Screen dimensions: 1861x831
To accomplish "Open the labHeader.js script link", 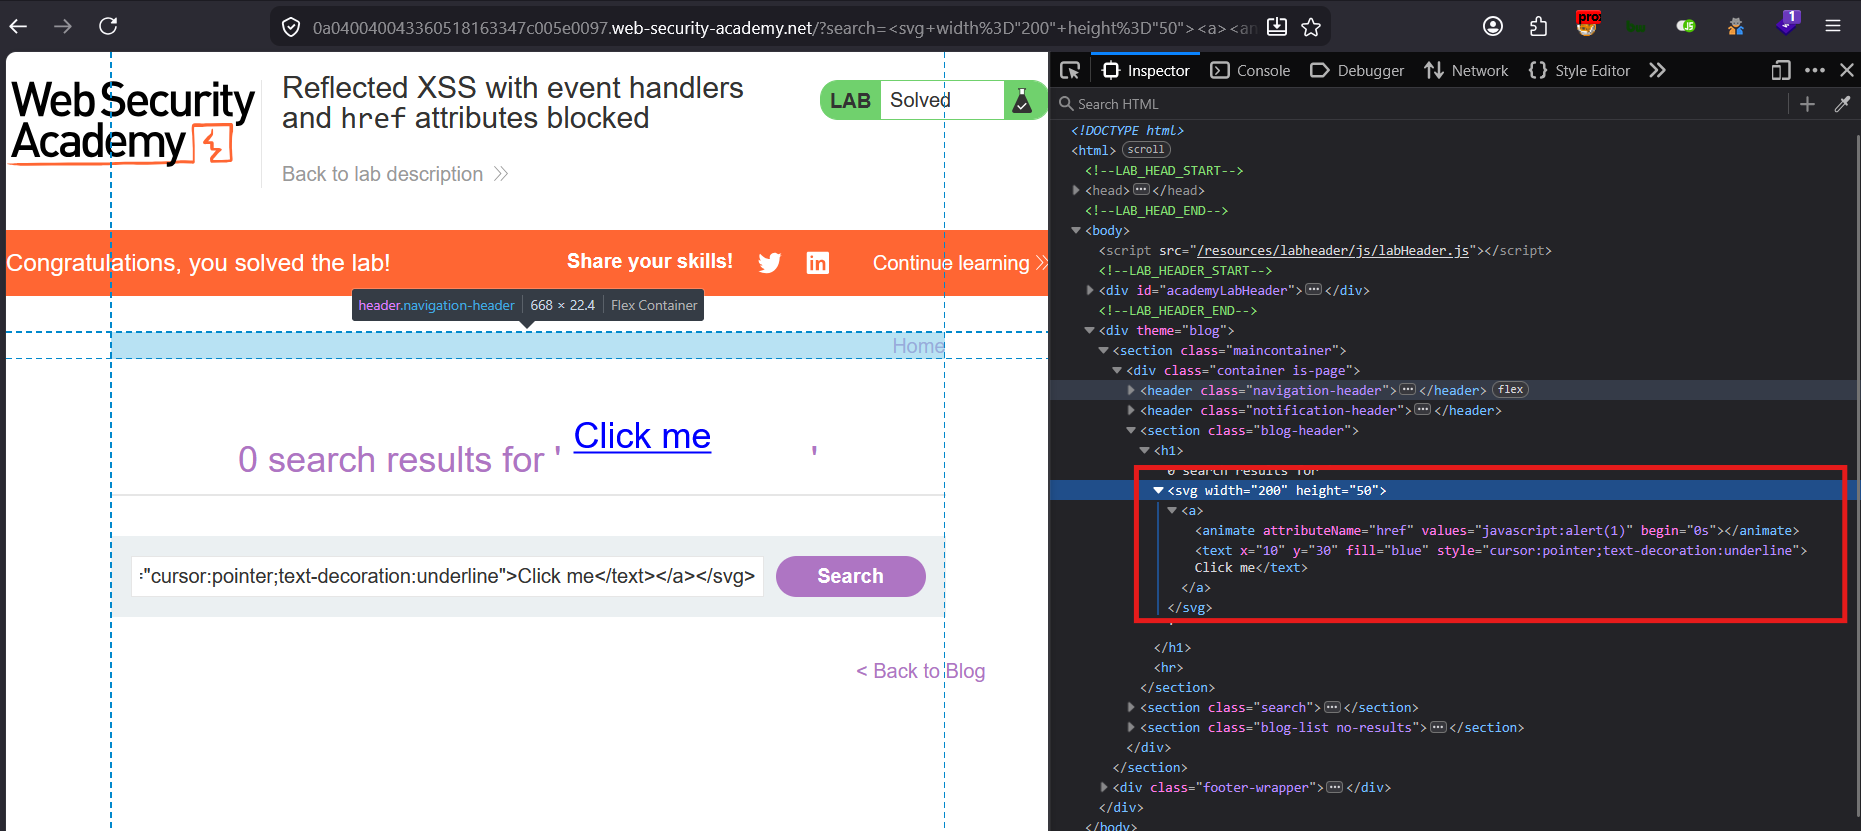I will [x=1332, y=250].
